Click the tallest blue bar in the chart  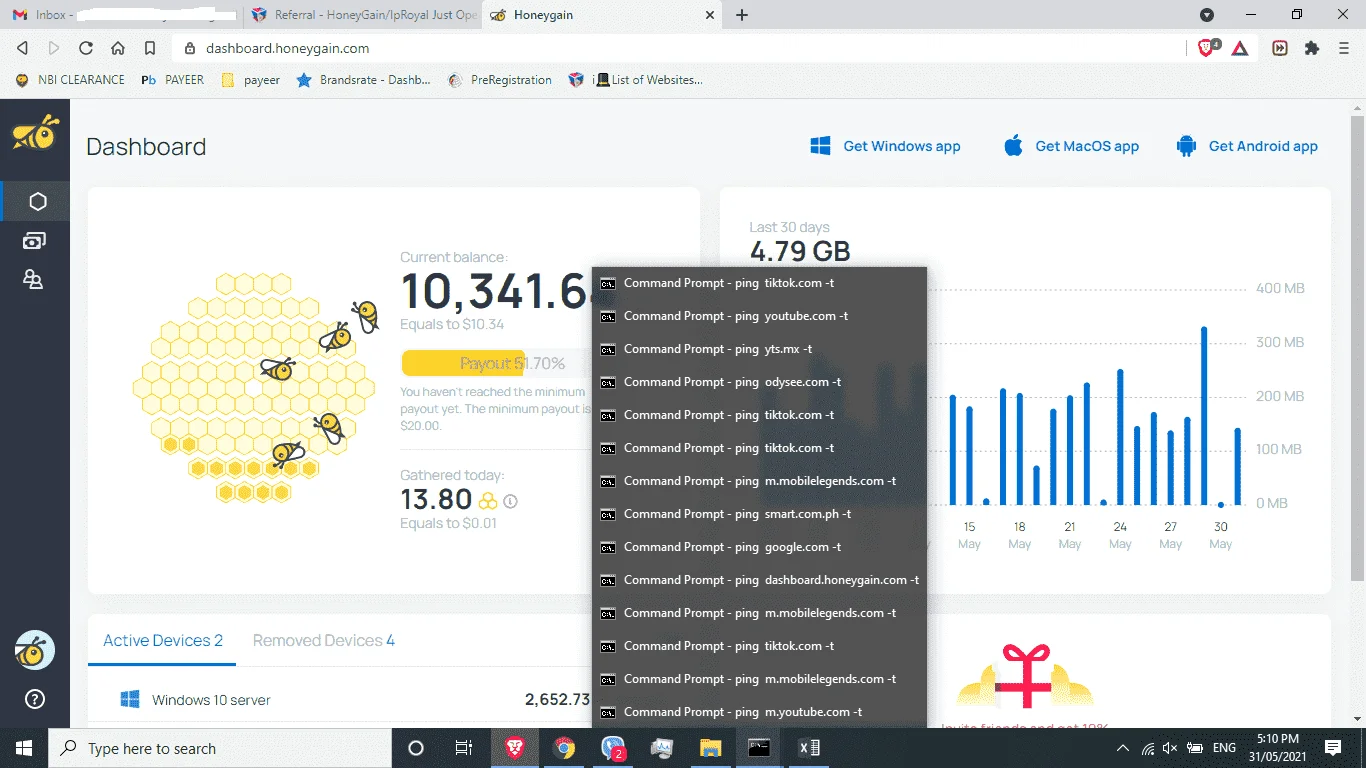(x=1204, y=416)
